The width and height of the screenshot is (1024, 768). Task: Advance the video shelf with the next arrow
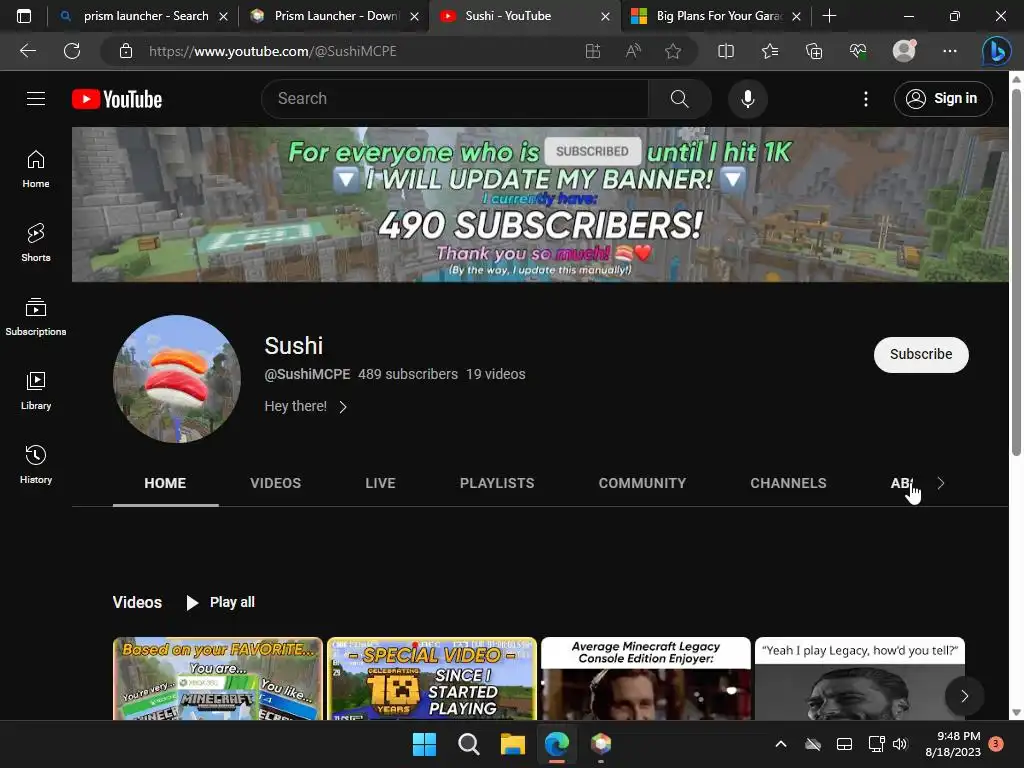[x=965, y=696]
